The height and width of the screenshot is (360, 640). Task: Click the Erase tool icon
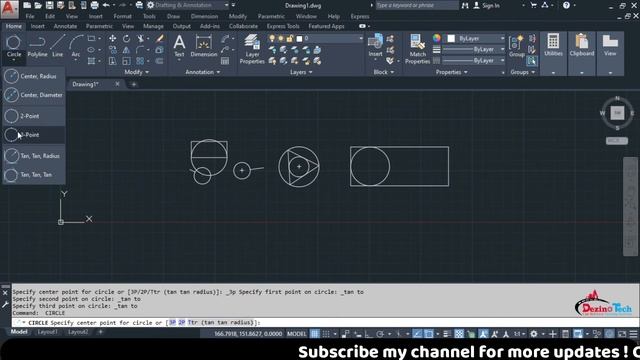coord(160,38)
